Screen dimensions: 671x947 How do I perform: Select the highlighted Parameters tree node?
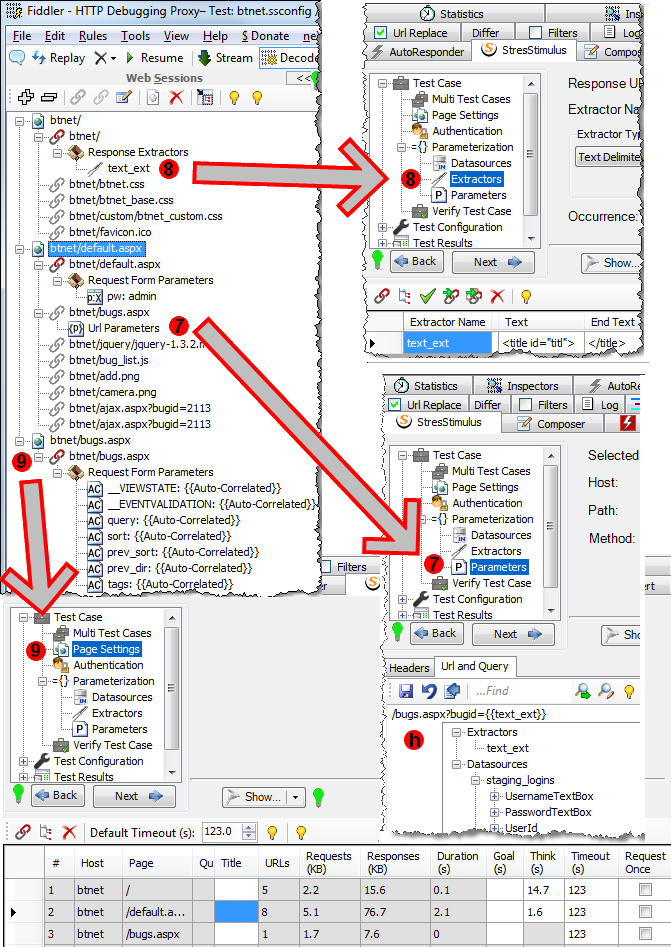point(499,567)
